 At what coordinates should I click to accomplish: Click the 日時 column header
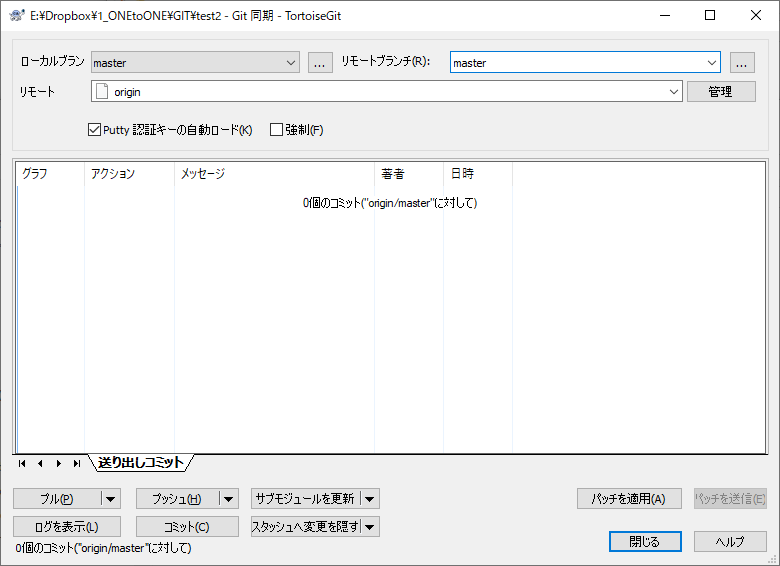coord(478,174)
